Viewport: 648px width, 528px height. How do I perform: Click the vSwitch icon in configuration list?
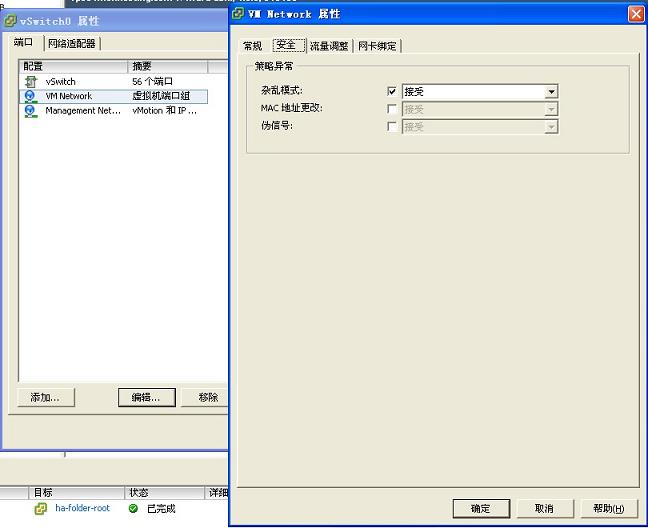[30, 81]
